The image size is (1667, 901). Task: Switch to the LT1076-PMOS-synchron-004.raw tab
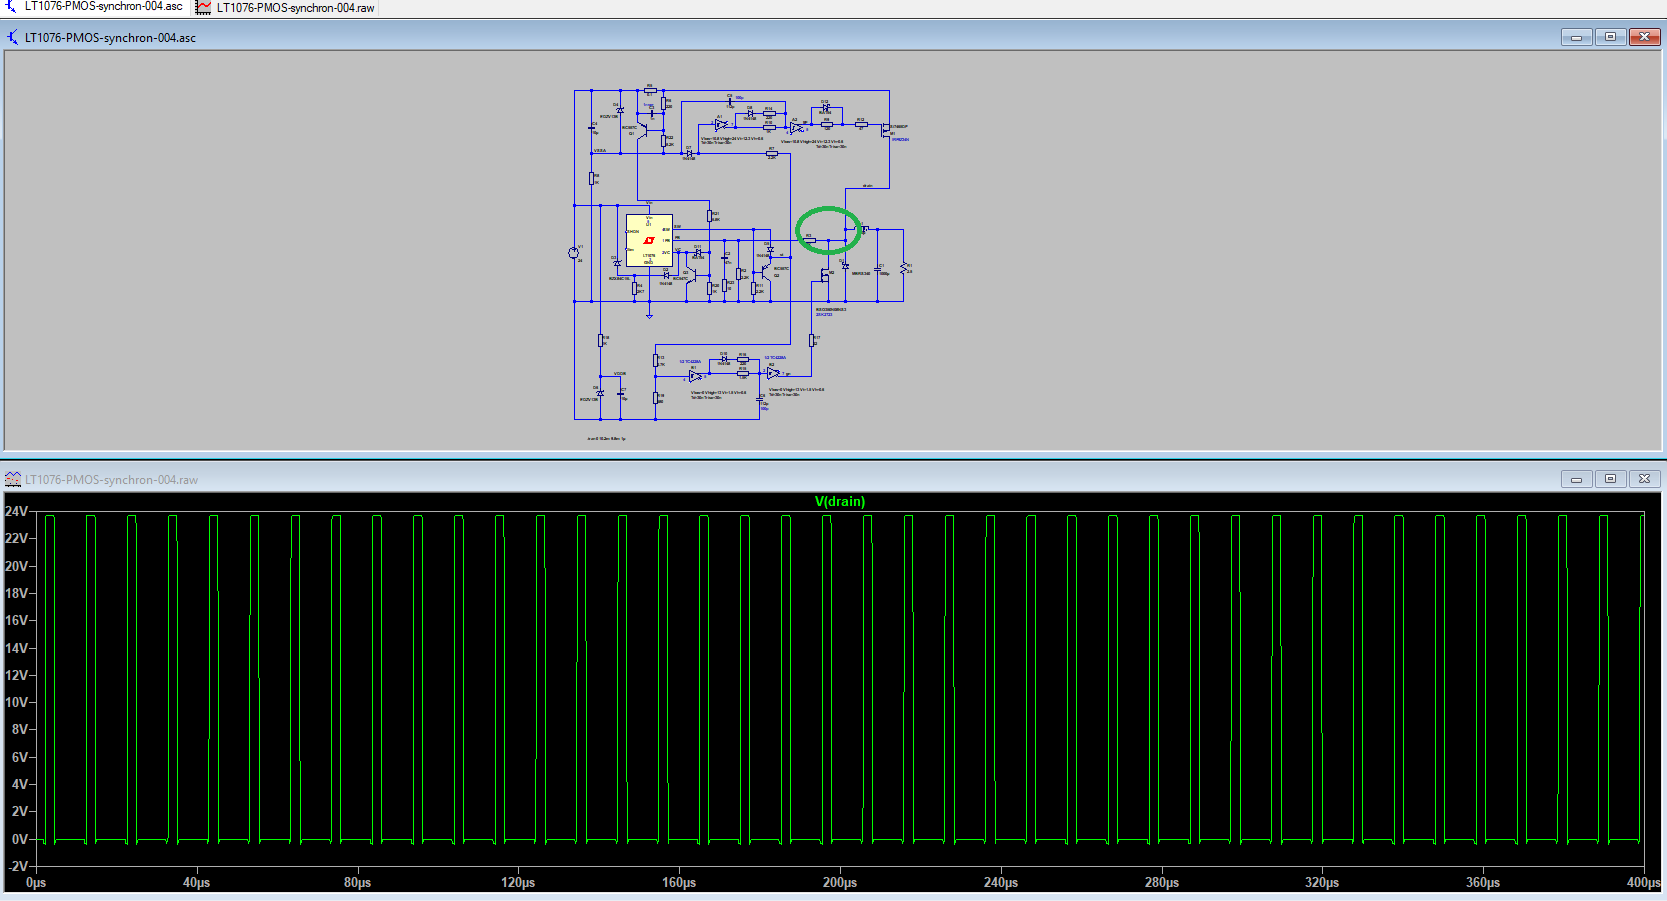coord(286,7)
